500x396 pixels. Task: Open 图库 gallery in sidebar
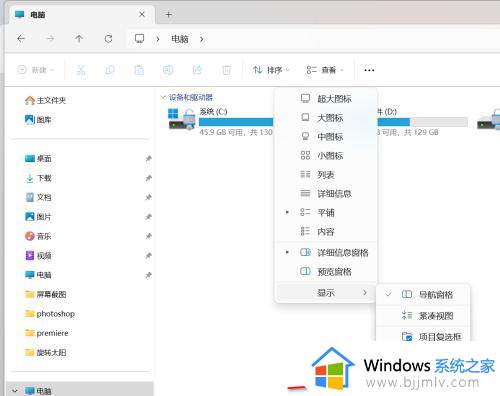(38, 120)
